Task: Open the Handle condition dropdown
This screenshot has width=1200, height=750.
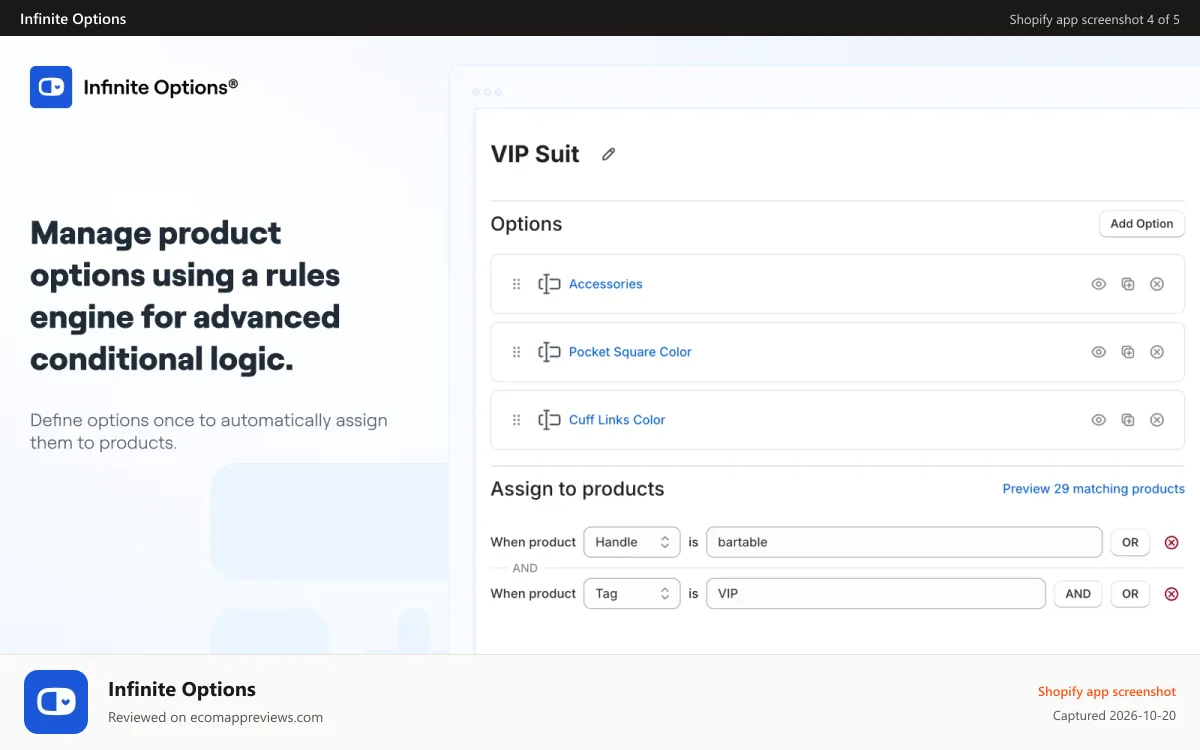Action: [x=632, y=542]
